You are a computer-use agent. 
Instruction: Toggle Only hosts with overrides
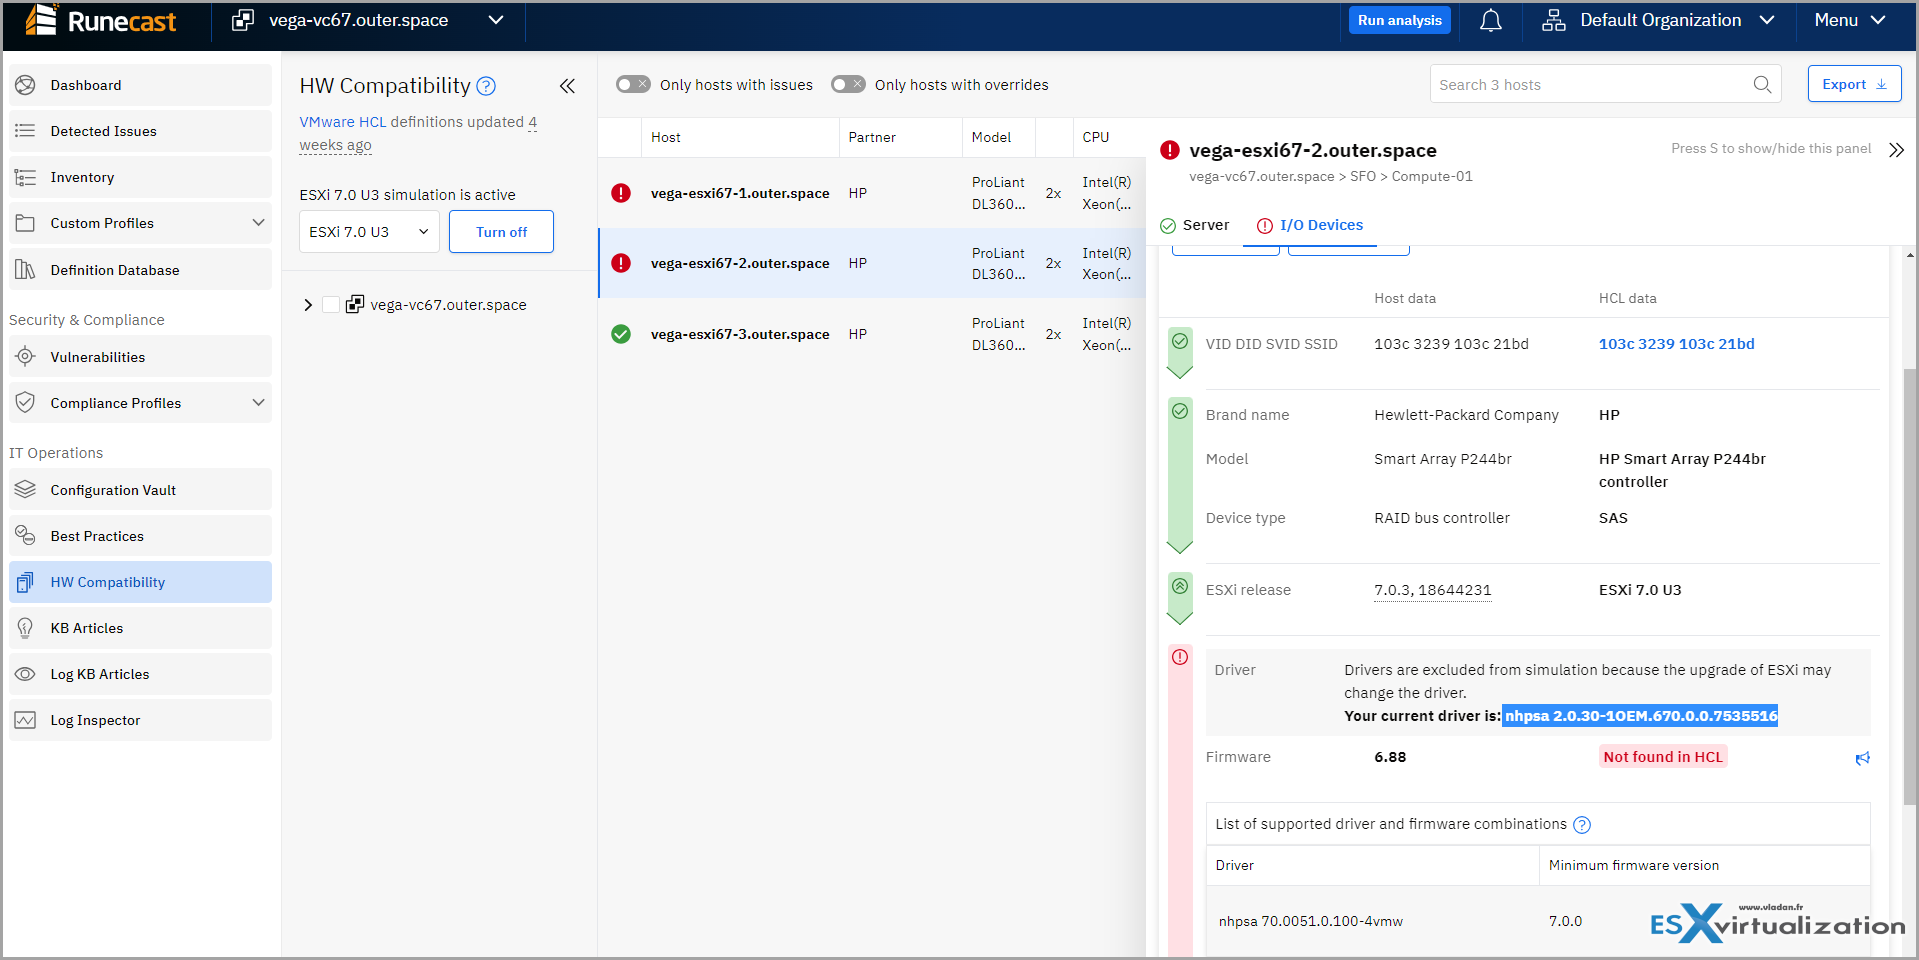tap(848, 85)
